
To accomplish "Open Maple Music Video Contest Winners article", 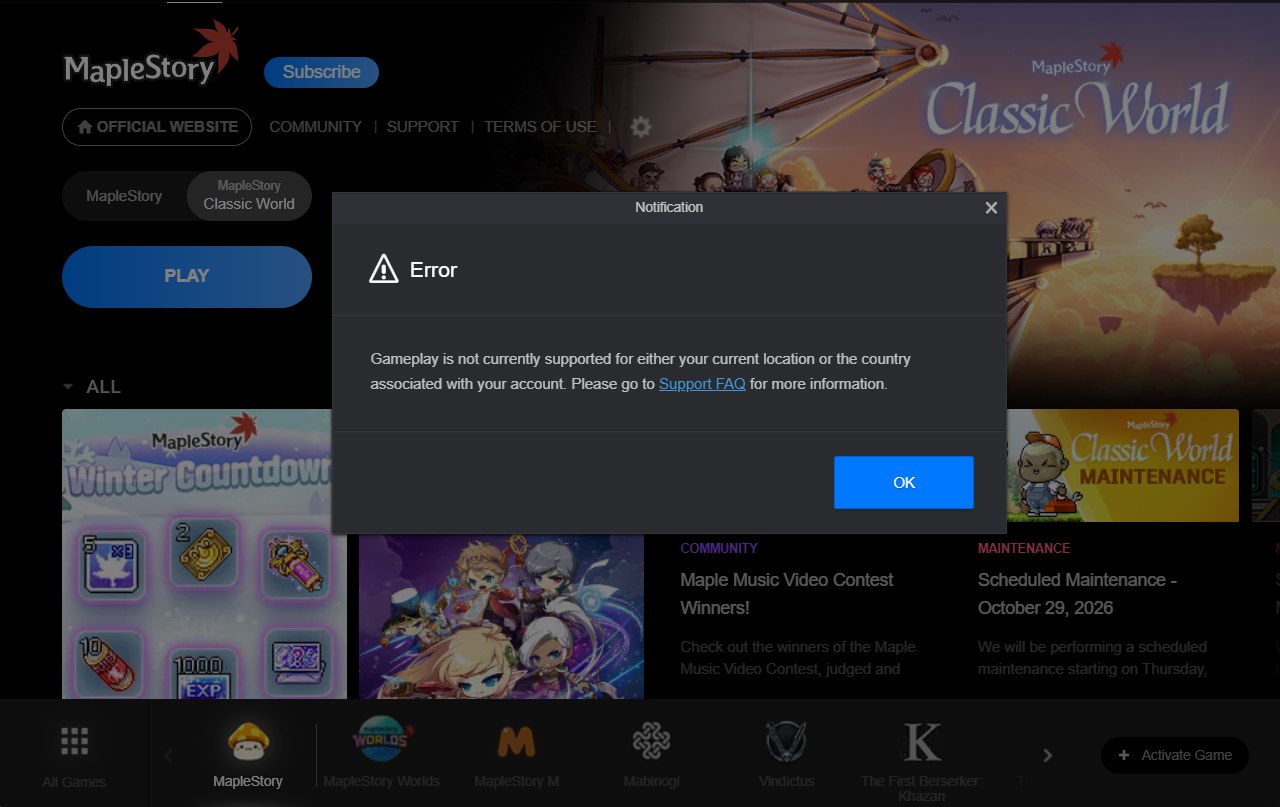I will 787,594.
